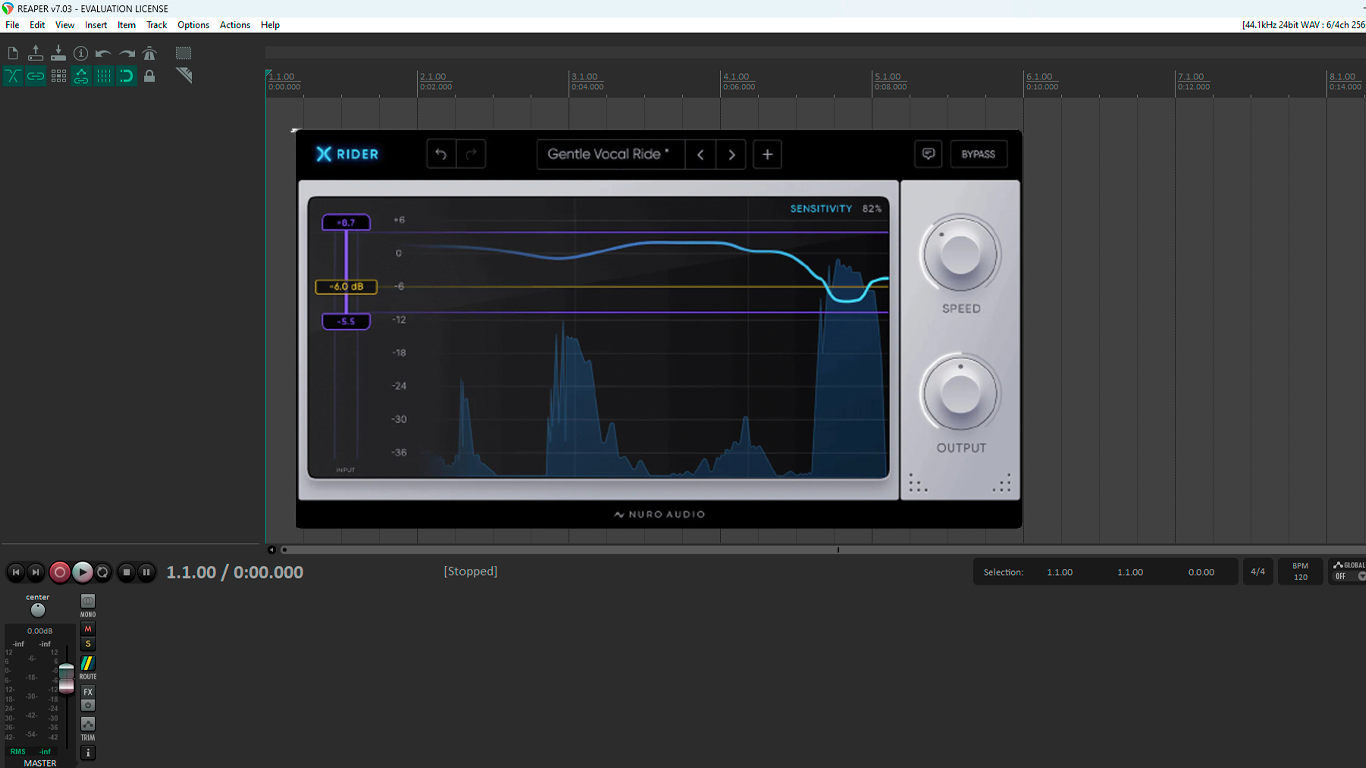Click the triangular ruler icon in toolbar
This screenshot has height=768, width=1366.
[184, 76]
